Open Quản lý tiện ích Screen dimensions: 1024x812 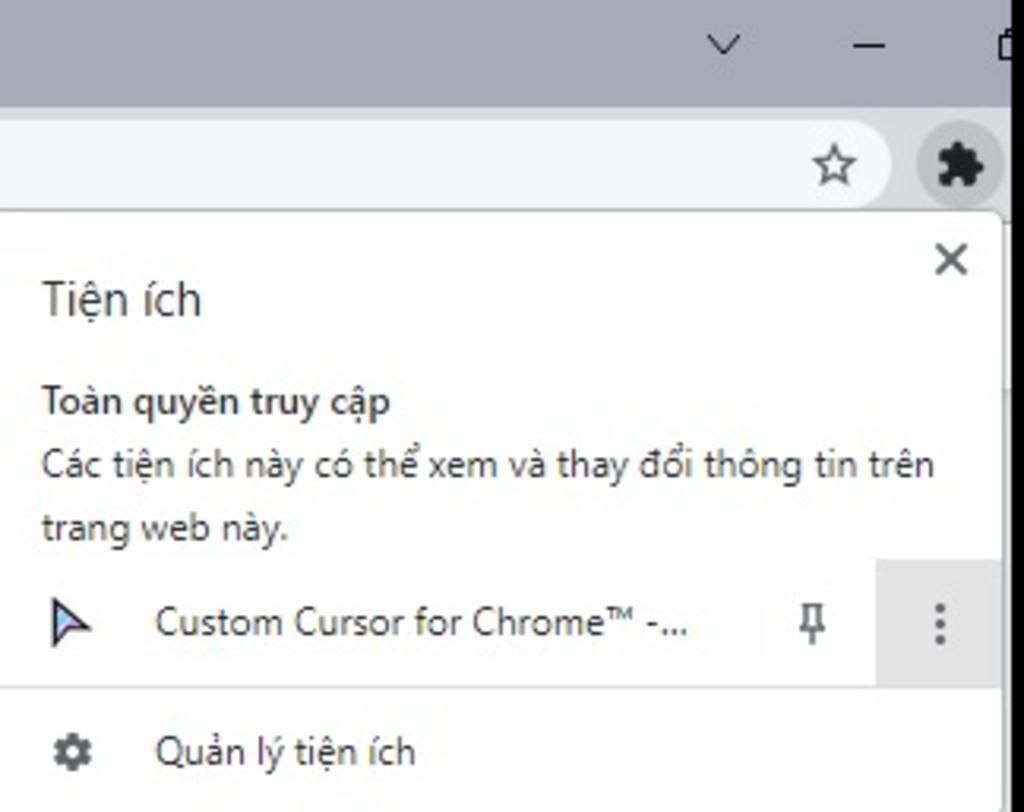(x=285, y=752)
